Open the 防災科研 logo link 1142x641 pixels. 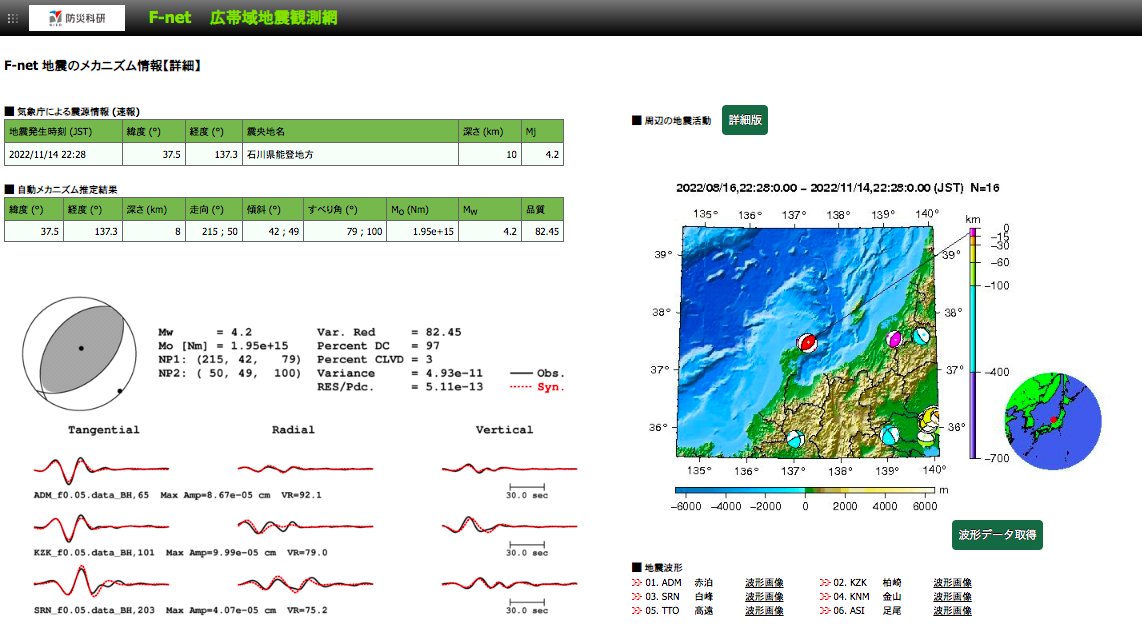tap(76, 17)
